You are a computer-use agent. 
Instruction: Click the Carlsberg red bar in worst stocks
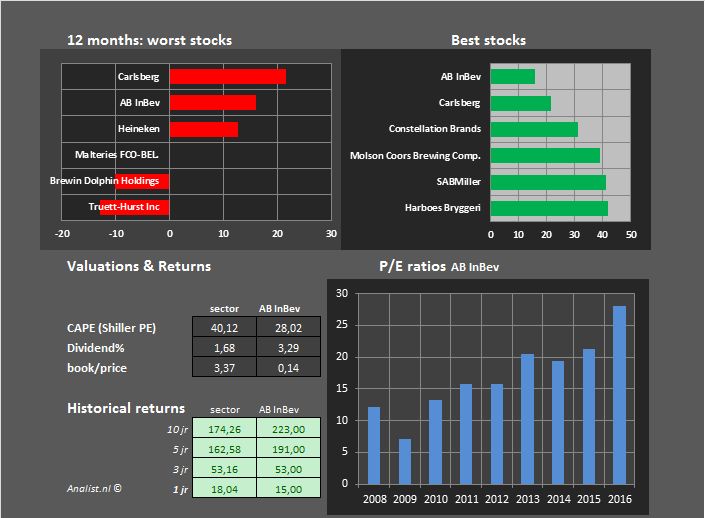pyautogui.click(x=228, y=76)
